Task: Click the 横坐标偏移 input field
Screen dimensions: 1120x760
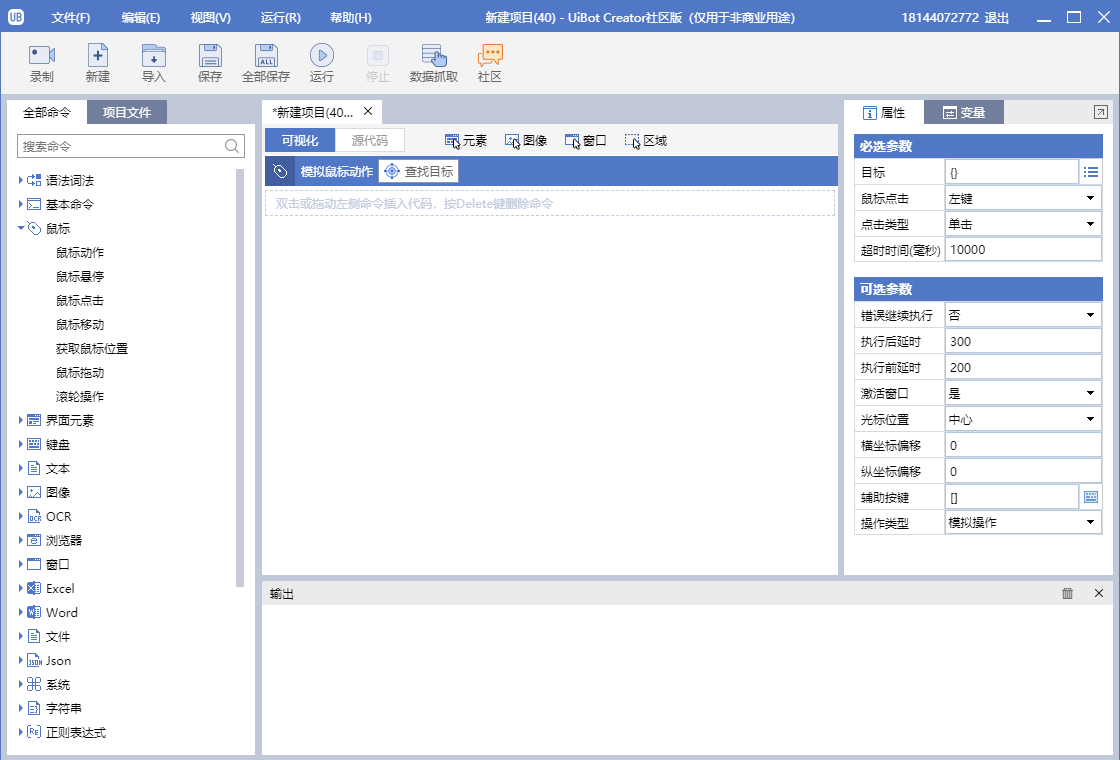Action: coord(1023,445)
